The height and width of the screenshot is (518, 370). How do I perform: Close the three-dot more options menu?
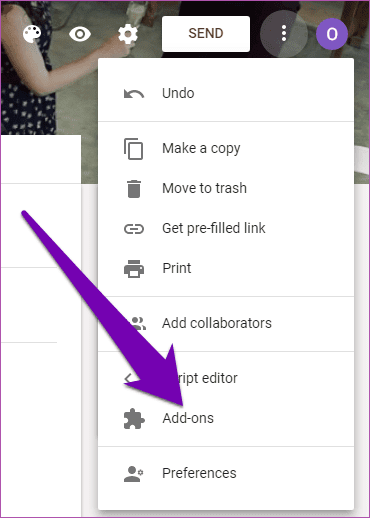point(284,33)
